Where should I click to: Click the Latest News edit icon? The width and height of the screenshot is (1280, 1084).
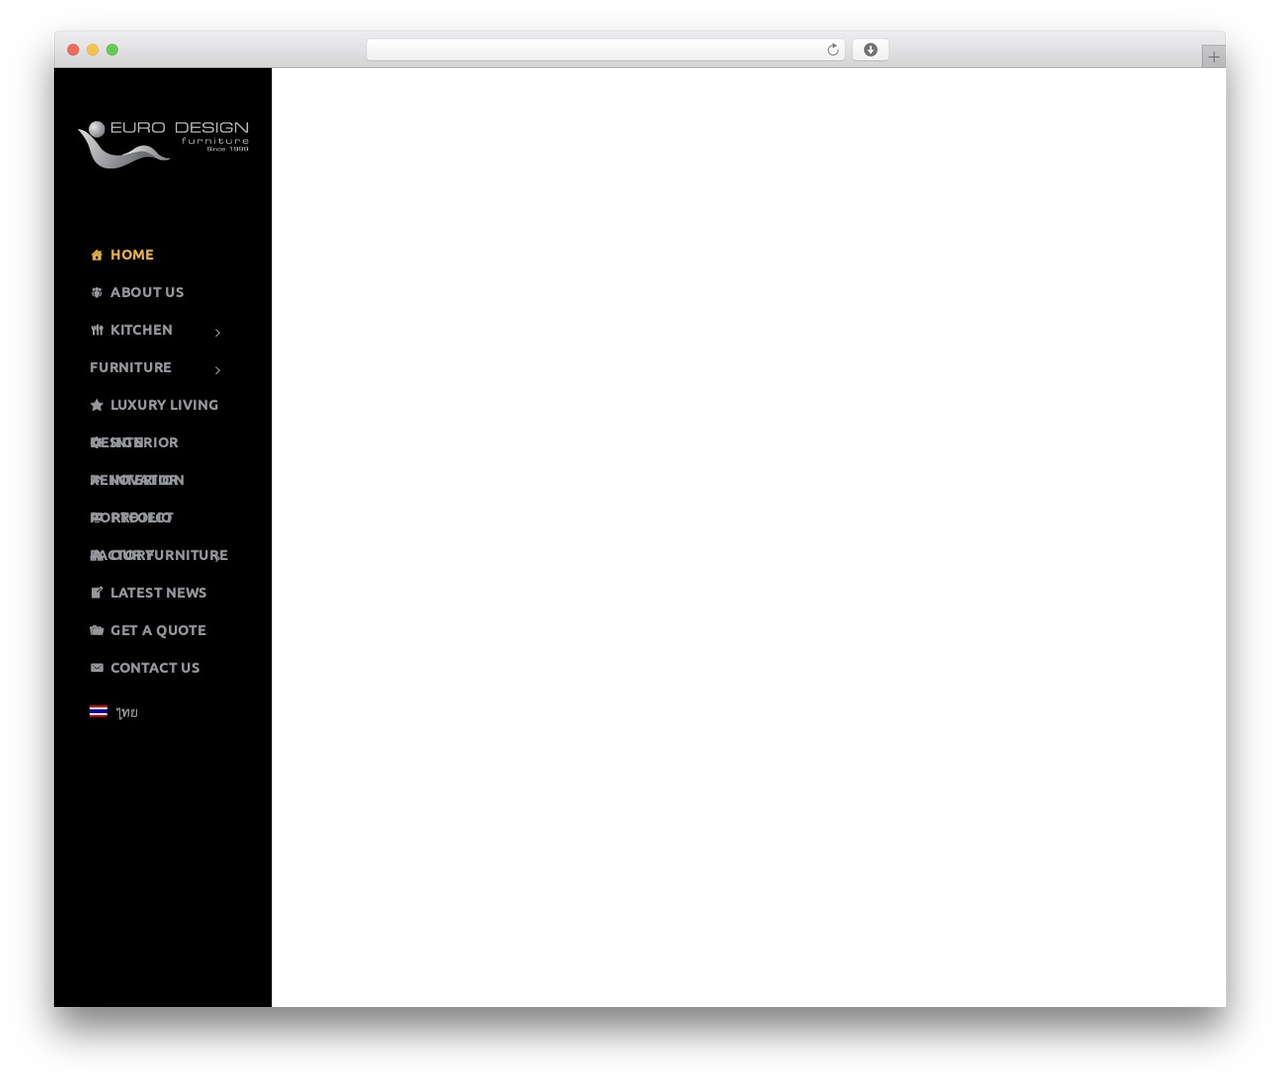pos(97,593)
